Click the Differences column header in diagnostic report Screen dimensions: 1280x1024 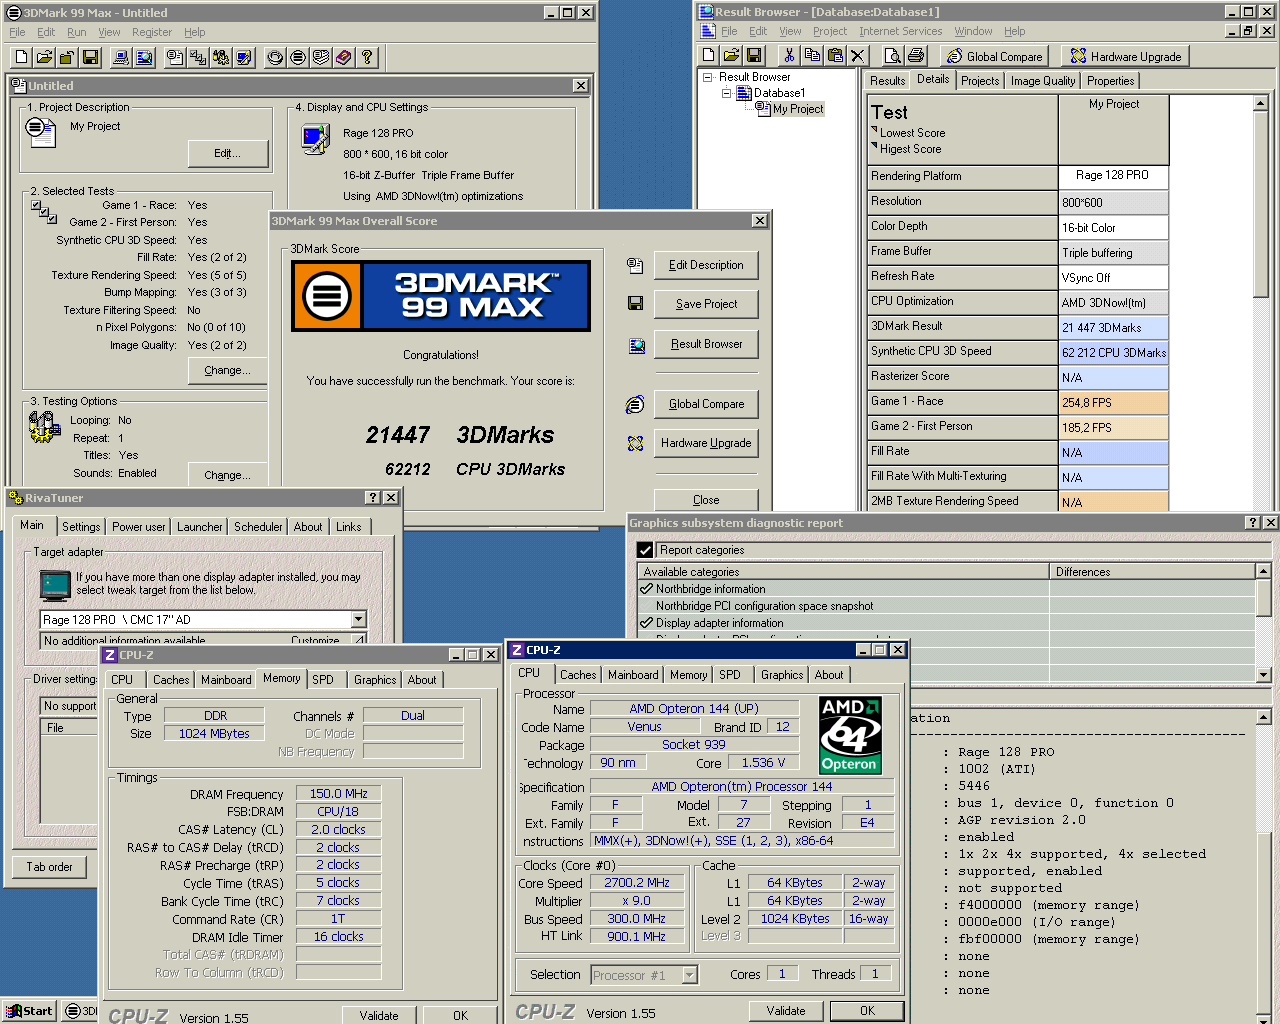[1152, 572]
